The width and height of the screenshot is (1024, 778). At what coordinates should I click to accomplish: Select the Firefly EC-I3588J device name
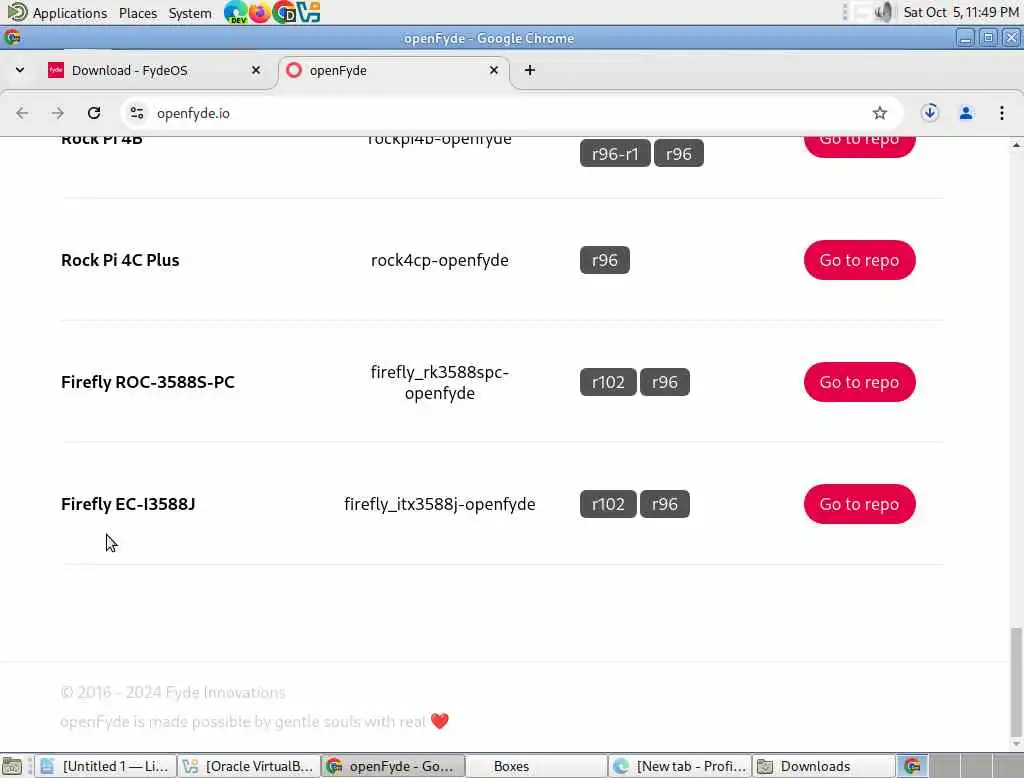[x=128, y=504]
